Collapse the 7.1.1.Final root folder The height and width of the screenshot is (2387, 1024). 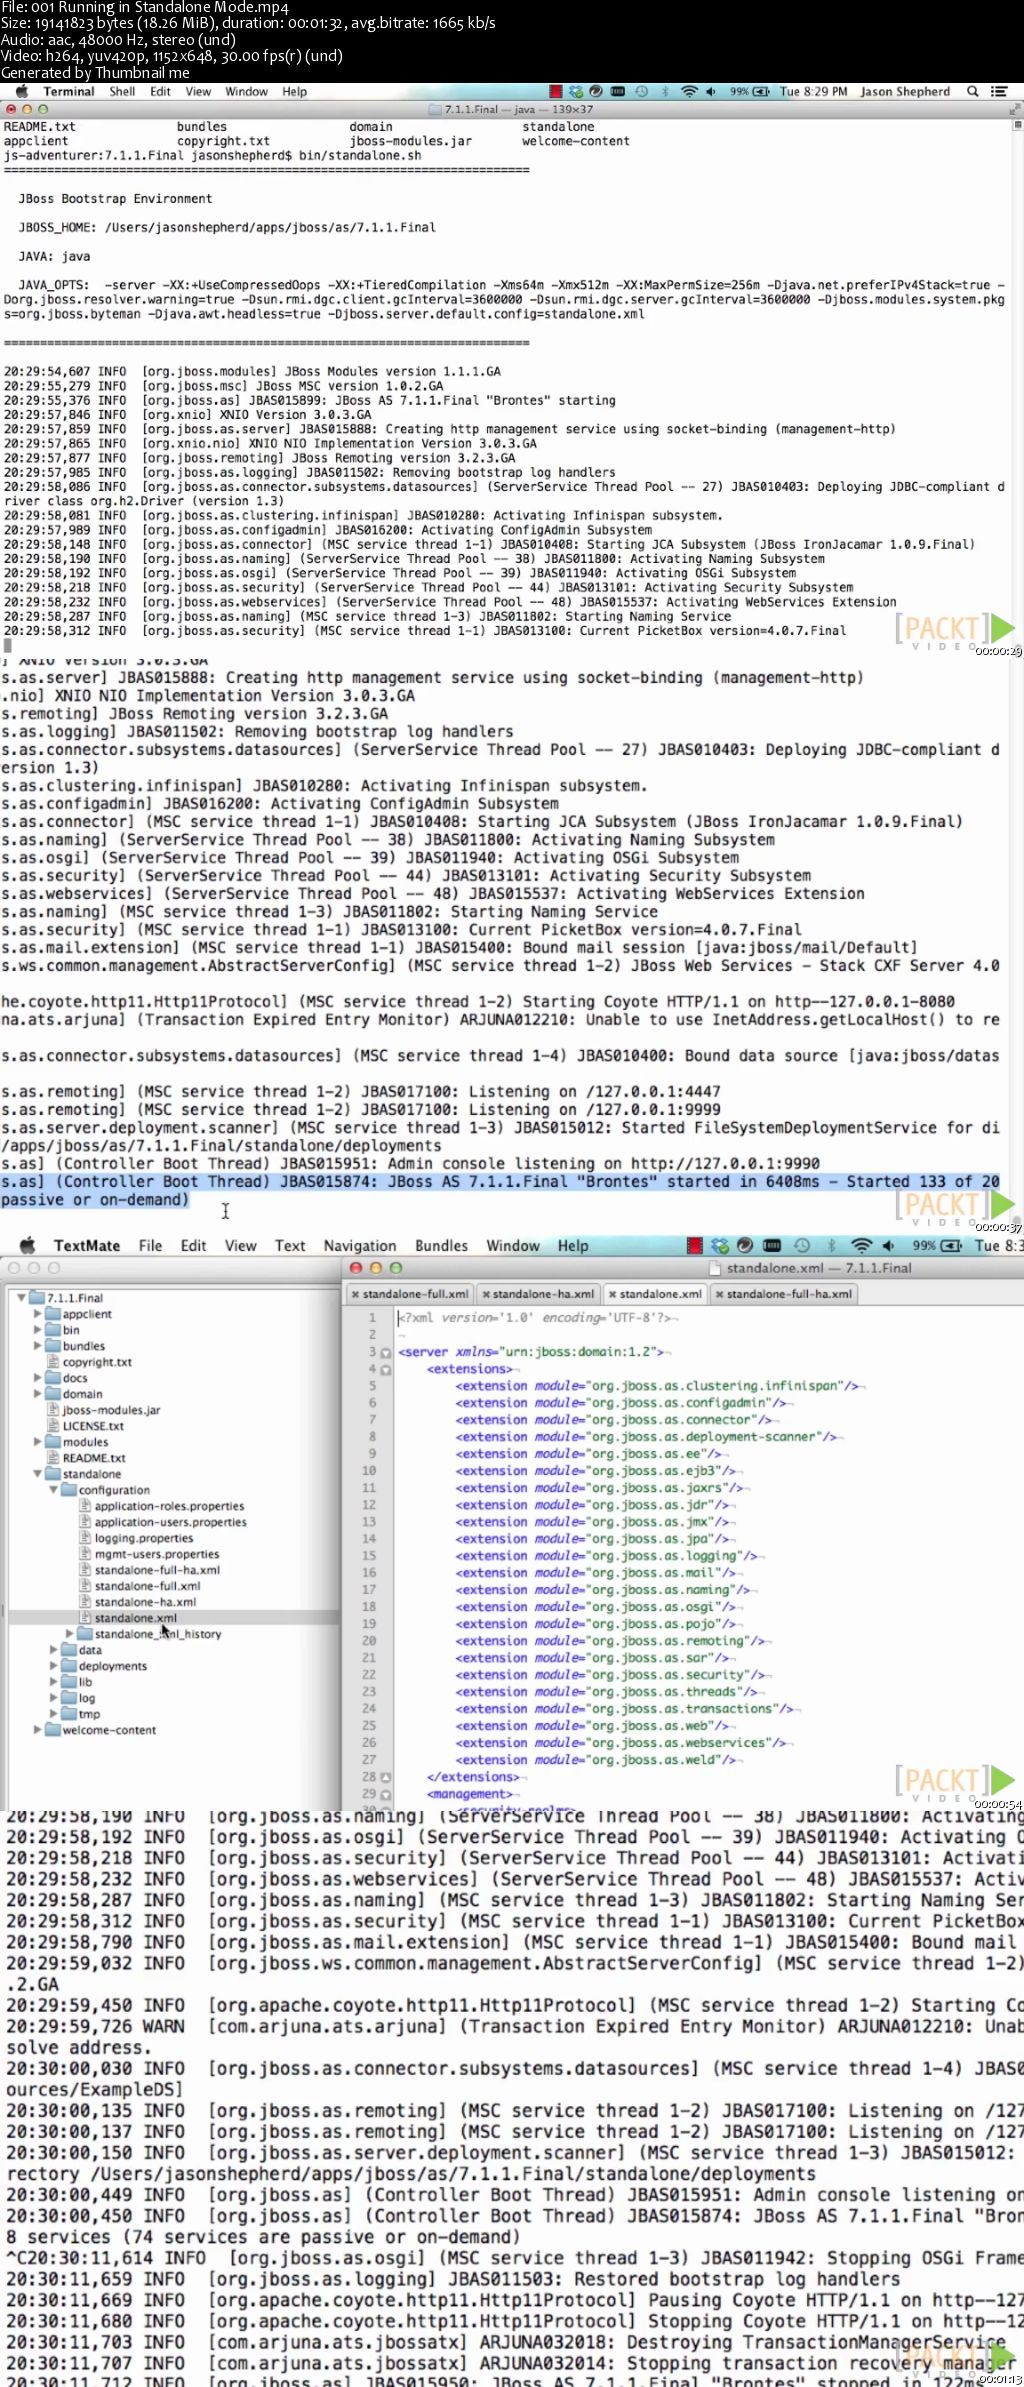(x=21, y=1298)
